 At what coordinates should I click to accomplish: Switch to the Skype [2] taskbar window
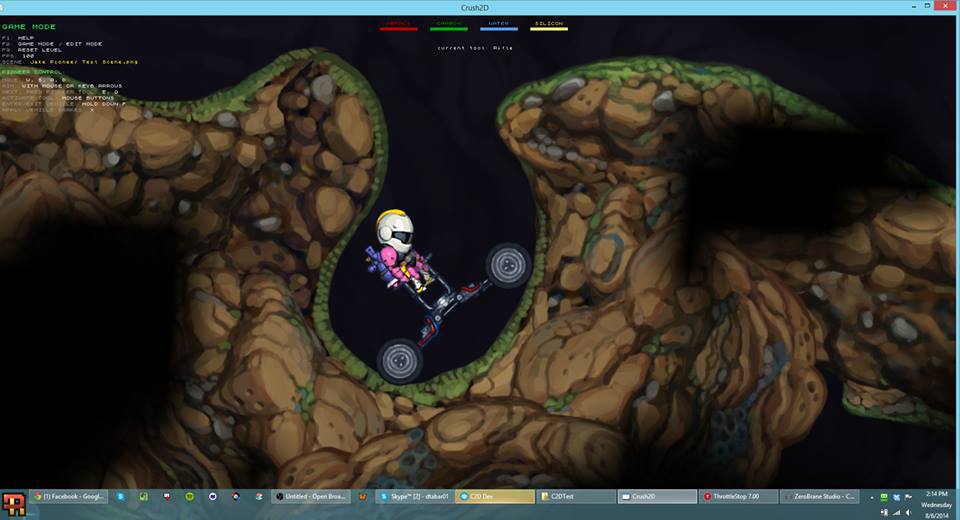point(414,496)
